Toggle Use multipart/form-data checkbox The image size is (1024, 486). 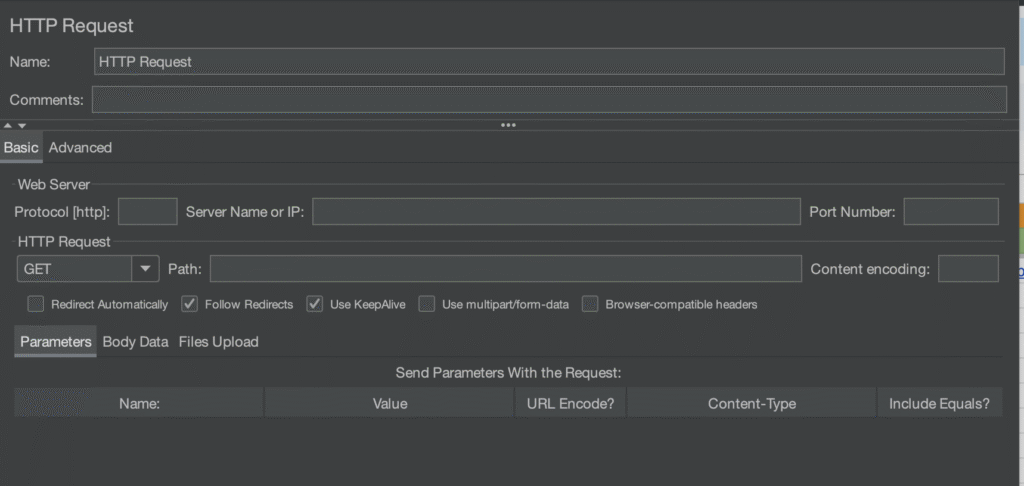tap(427, 304)
